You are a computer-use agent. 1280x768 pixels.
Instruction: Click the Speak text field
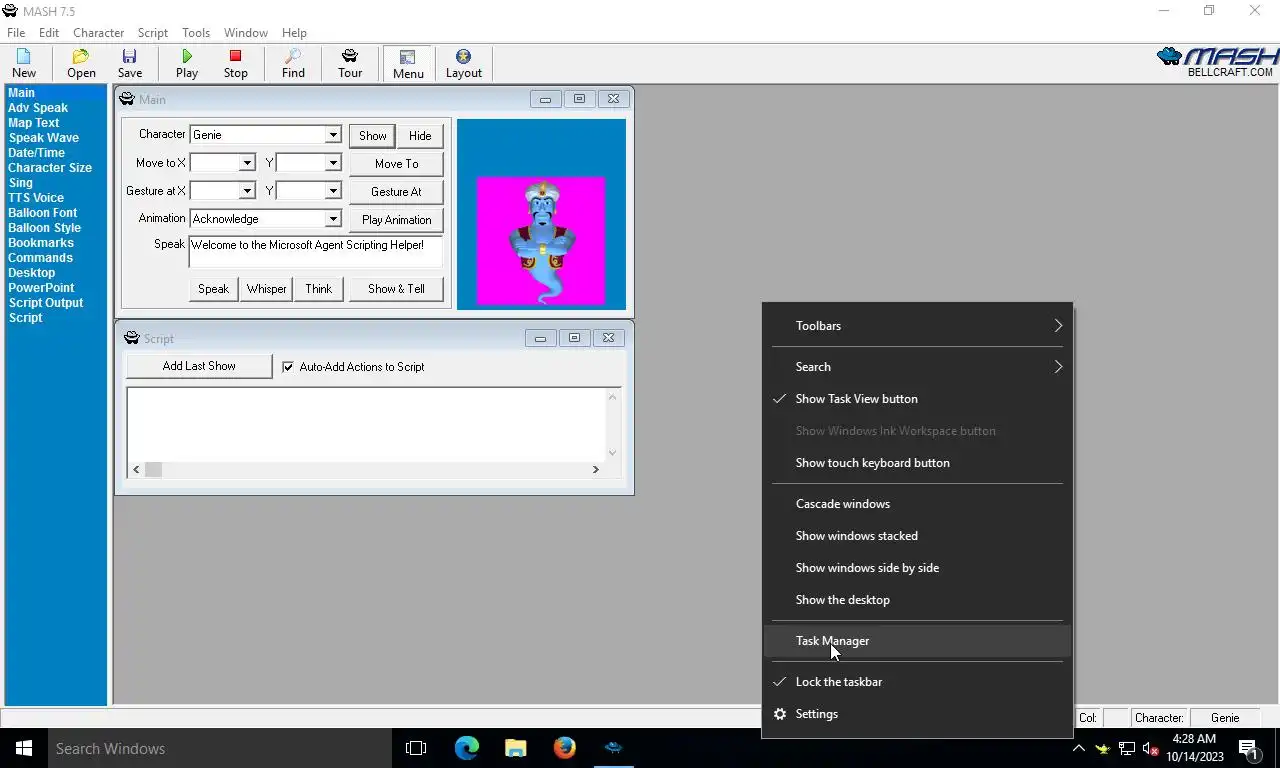click(x=315, y=252)
